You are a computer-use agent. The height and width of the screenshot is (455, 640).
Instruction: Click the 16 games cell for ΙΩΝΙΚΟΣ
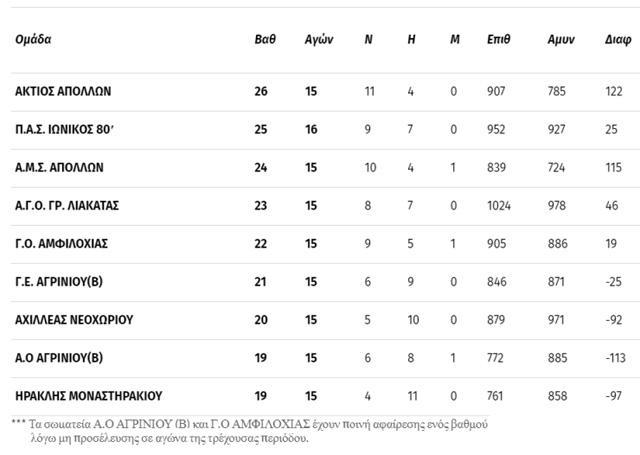[x=311, y=129]
